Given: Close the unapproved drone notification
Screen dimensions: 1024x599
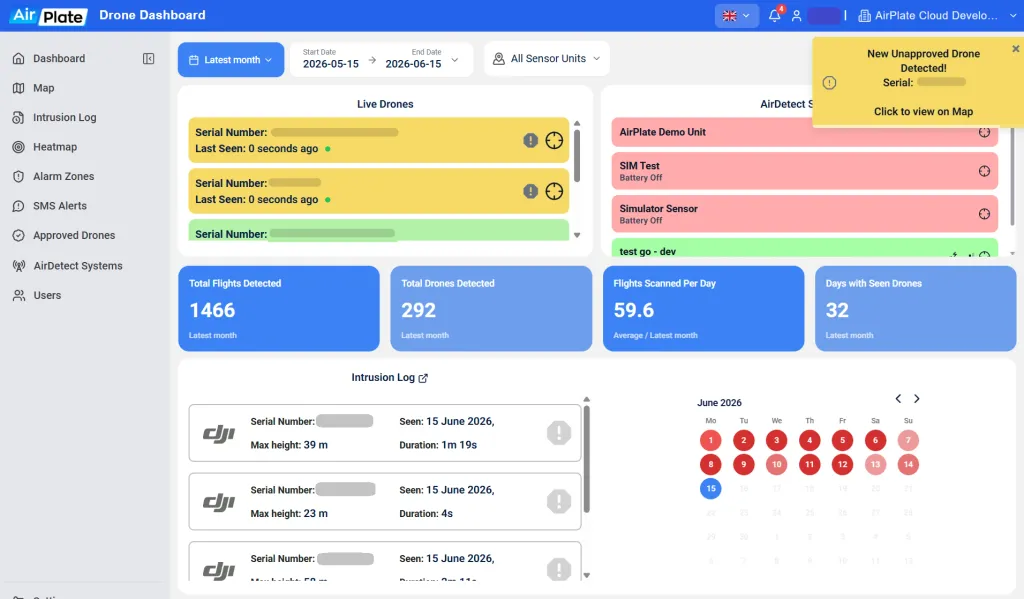Looking at the screenshot, I should [x=1016, y=48].
